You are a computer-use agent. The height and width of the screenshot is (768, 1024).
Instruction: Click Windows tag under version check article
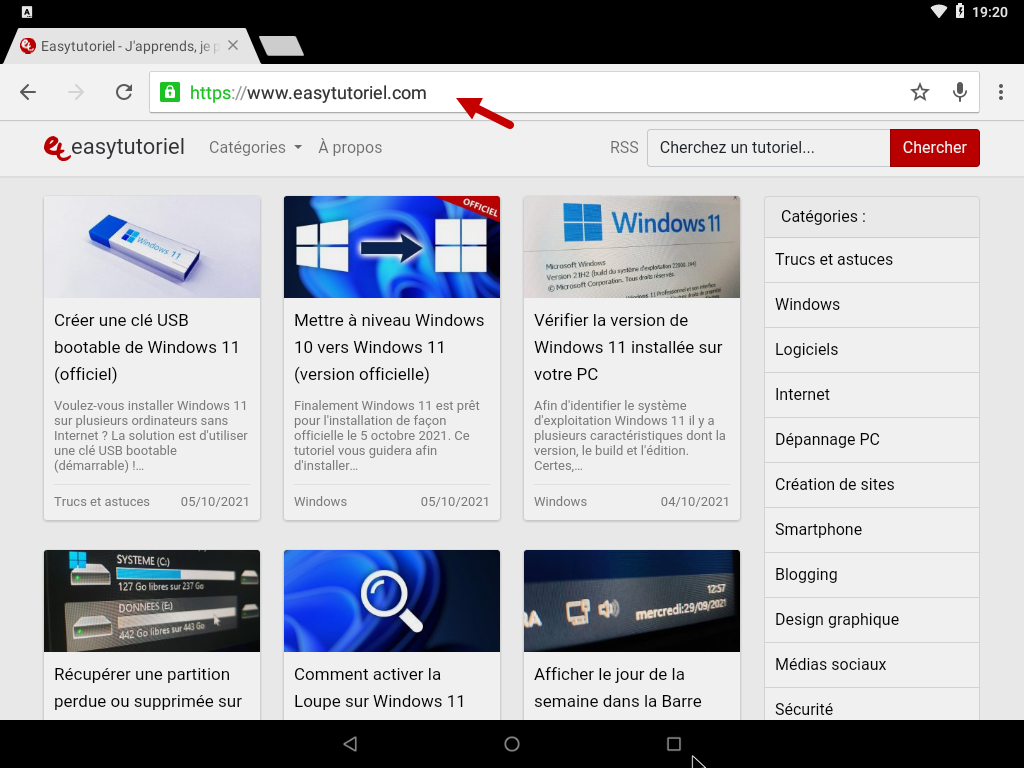(560, 502)
